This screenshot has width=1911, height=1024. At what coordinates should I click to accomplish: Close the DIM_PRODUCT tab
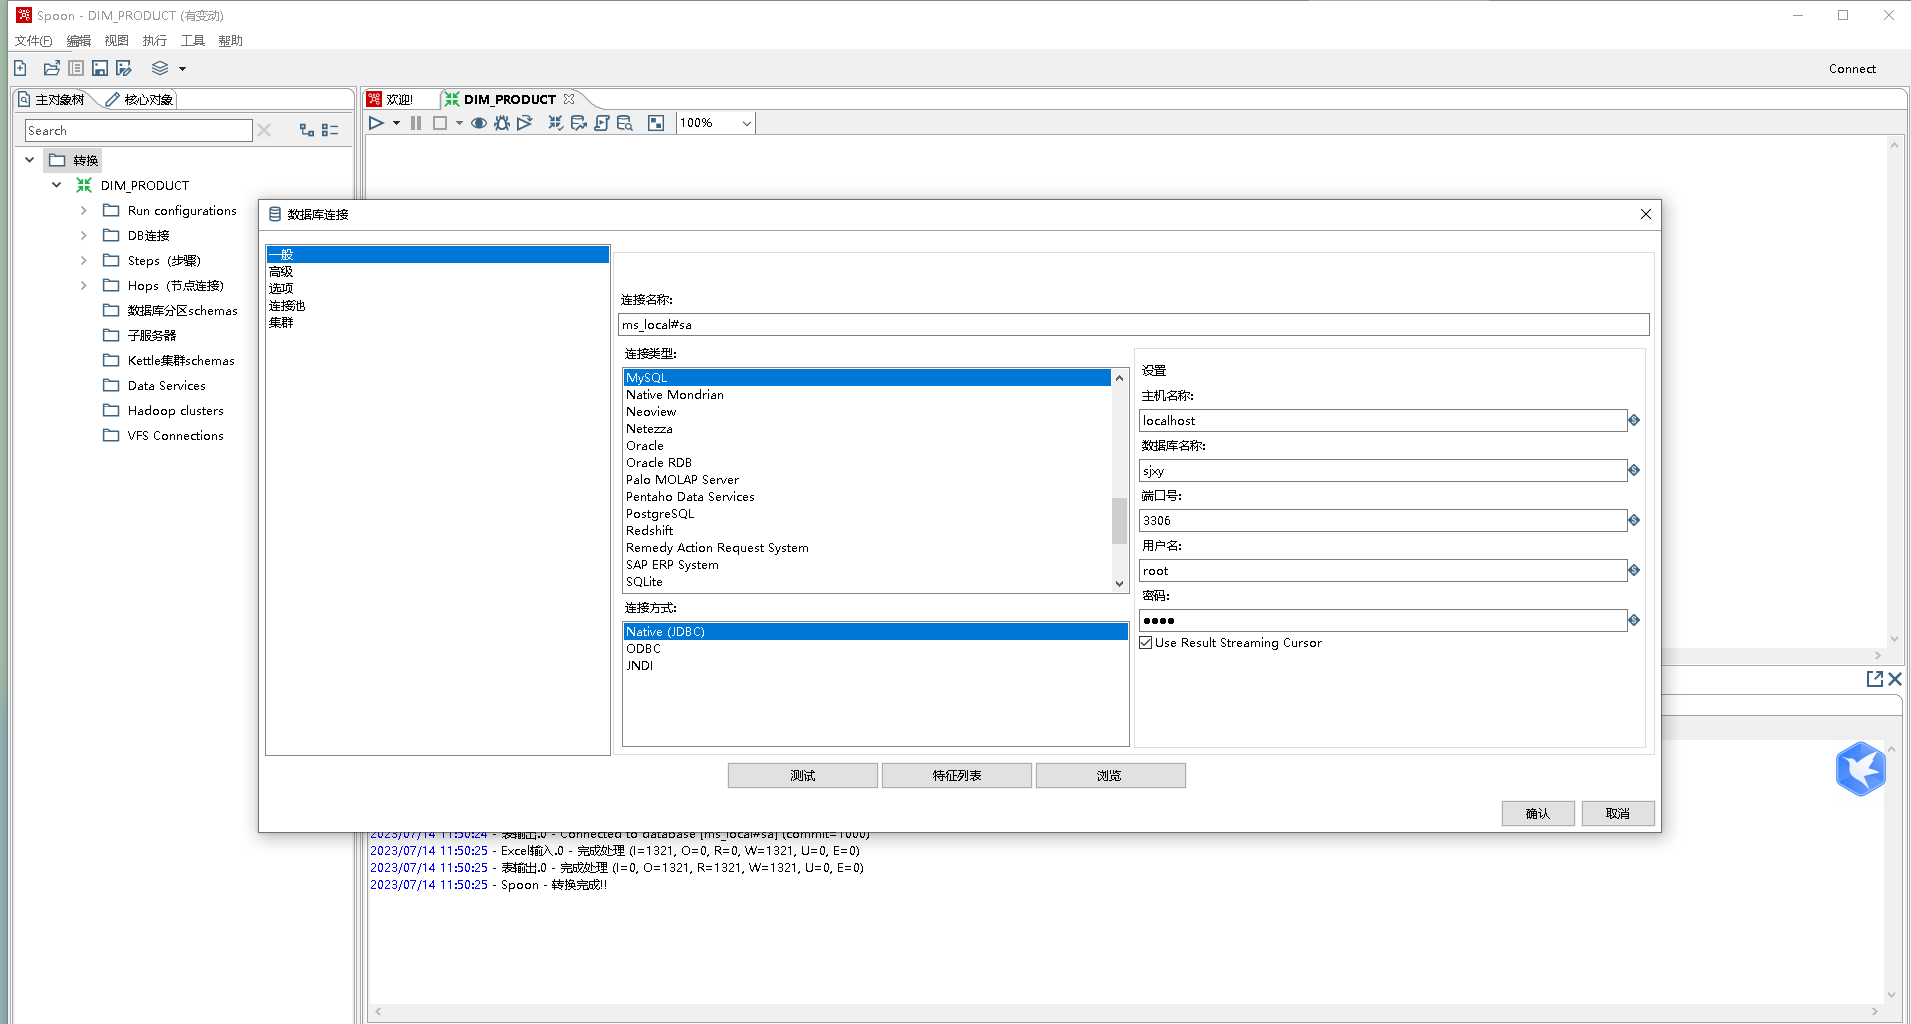point(569,99)
